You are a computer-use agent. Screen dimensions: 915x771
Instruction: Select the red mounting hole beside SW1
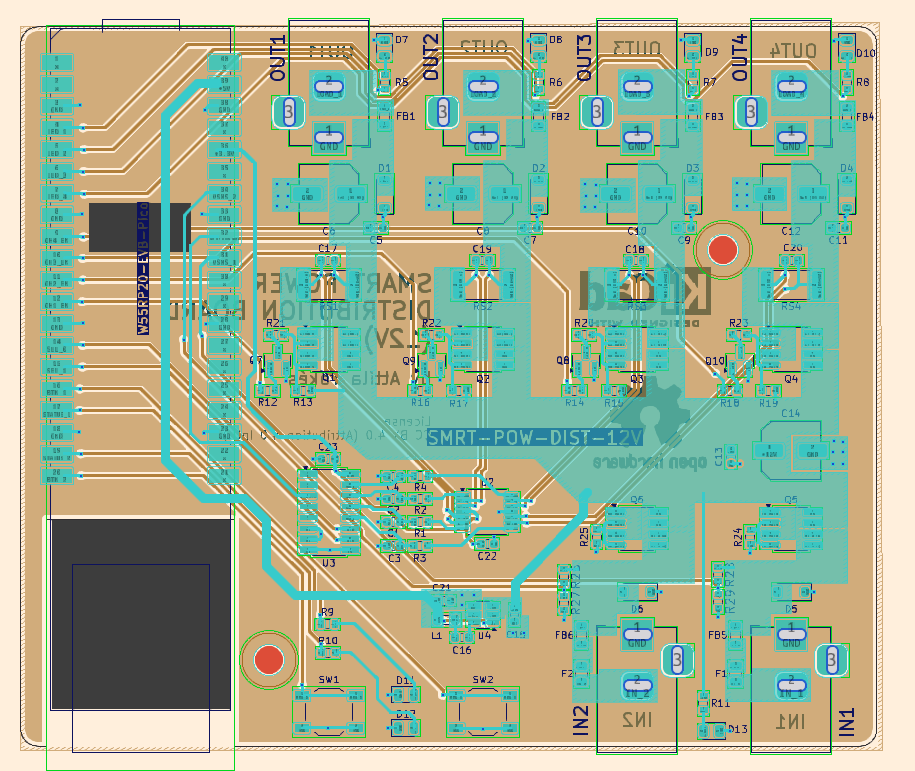pyautogui.click(x=269, y=660)
